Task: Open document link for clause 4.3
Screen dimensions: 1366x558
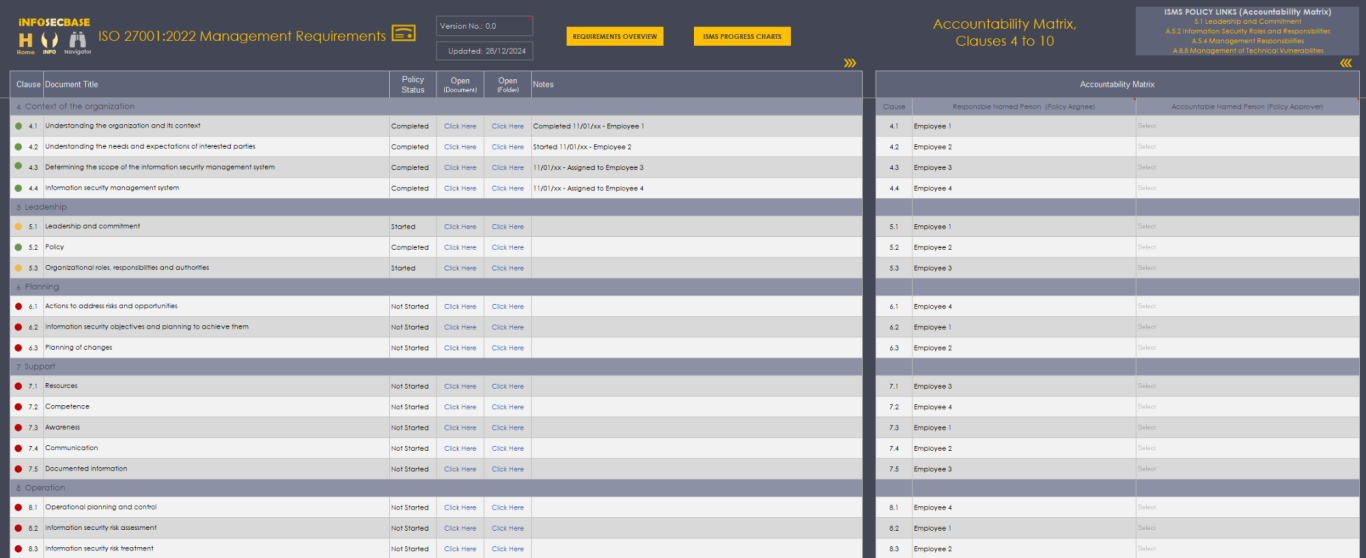Action: tap(460, 168)
